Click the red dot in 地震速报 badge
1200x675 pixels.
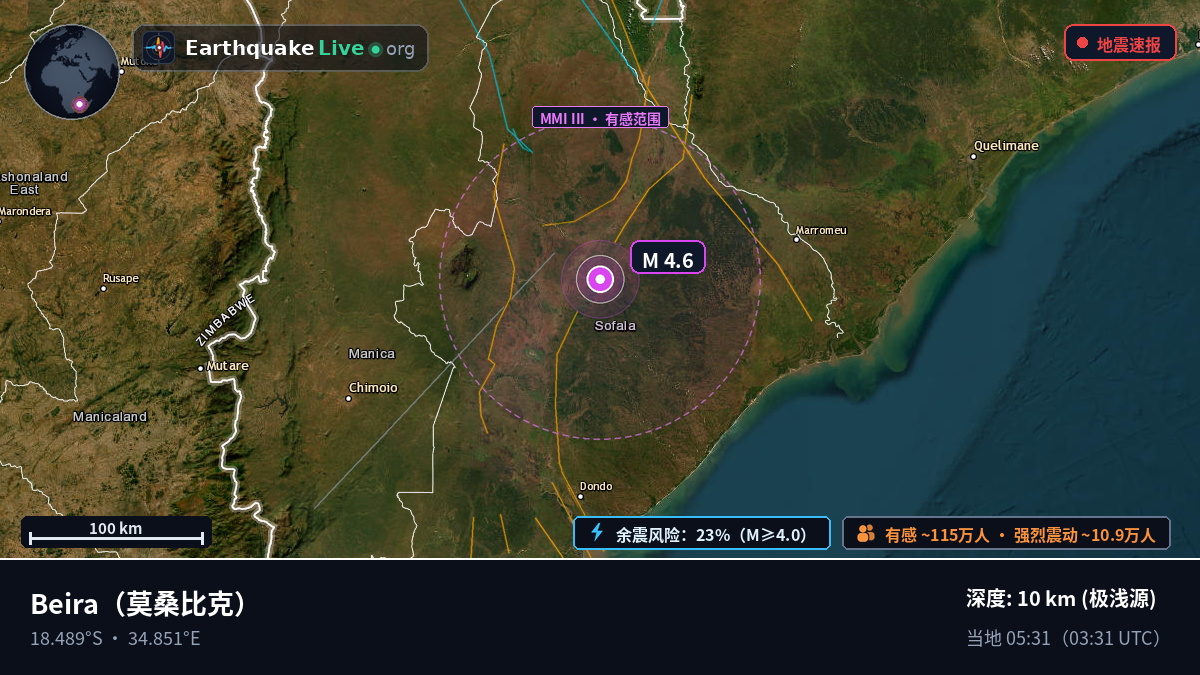pyautogui.click(x=1082, y=43)
